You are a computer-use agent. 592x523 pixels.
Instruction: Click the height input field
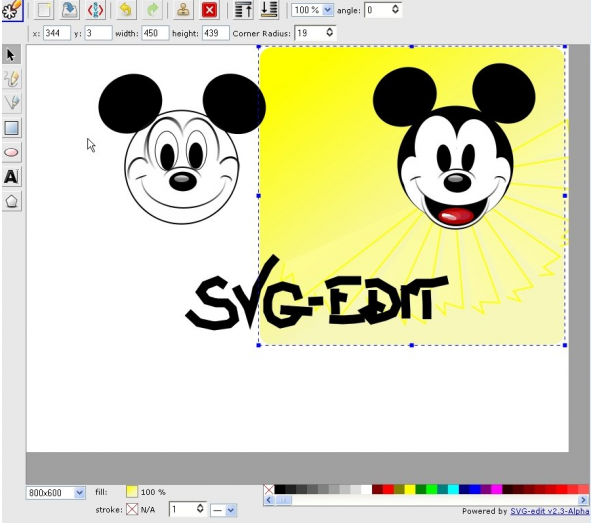click(216, 33)
